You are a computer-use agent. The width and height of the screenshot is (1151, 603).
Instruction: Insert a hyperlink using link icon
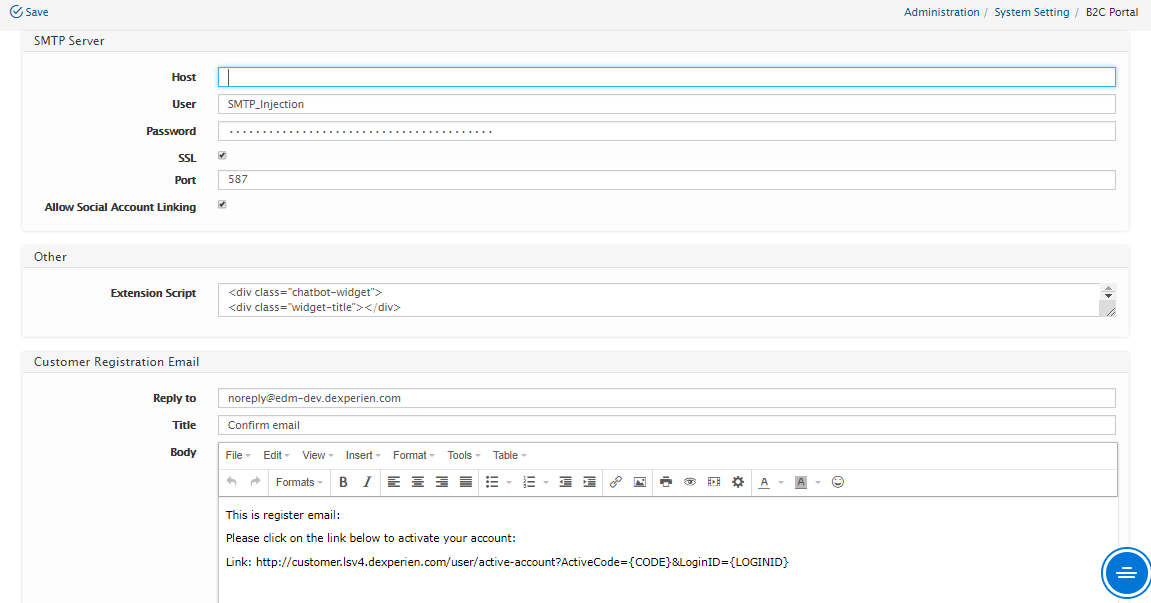pyautogui.click(x=616, y=482)
